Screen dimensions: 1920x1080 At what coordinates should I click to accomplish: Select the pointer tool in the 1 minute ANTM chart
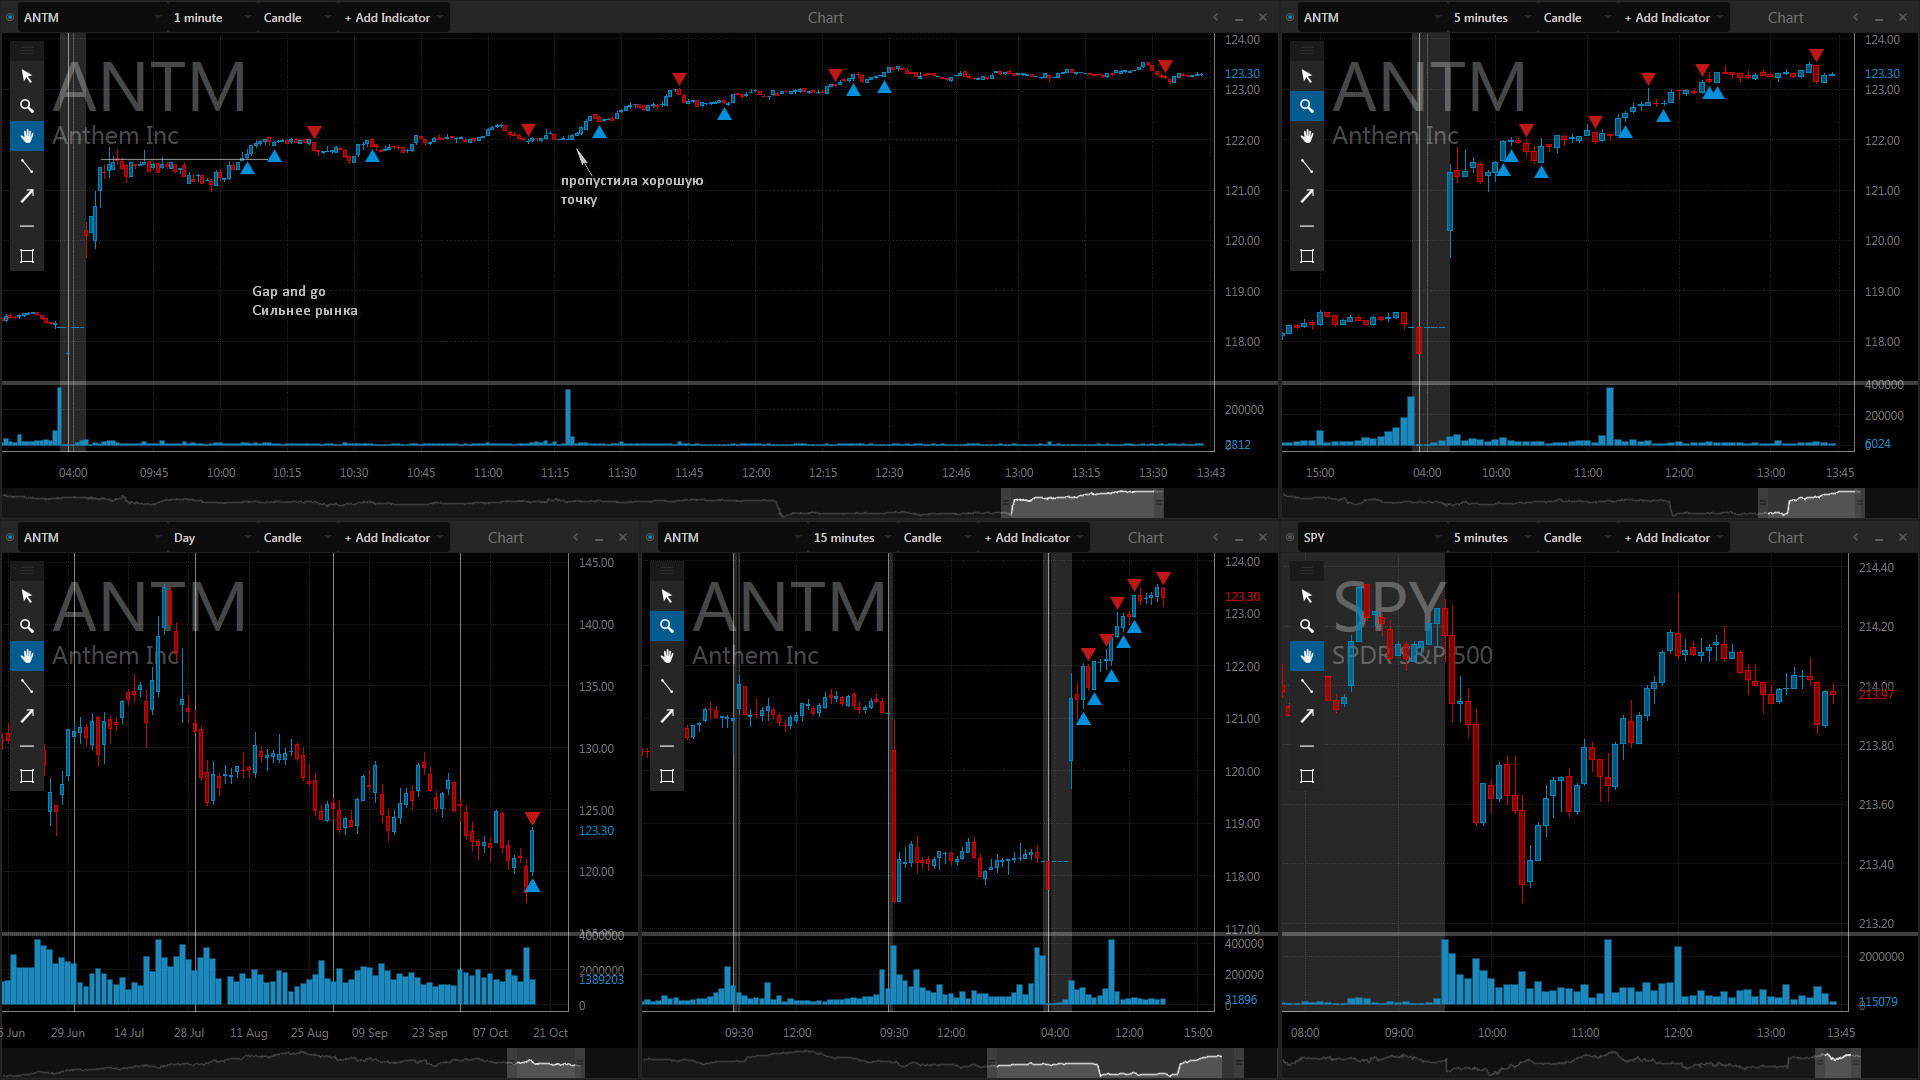click(x=27, y=76)
